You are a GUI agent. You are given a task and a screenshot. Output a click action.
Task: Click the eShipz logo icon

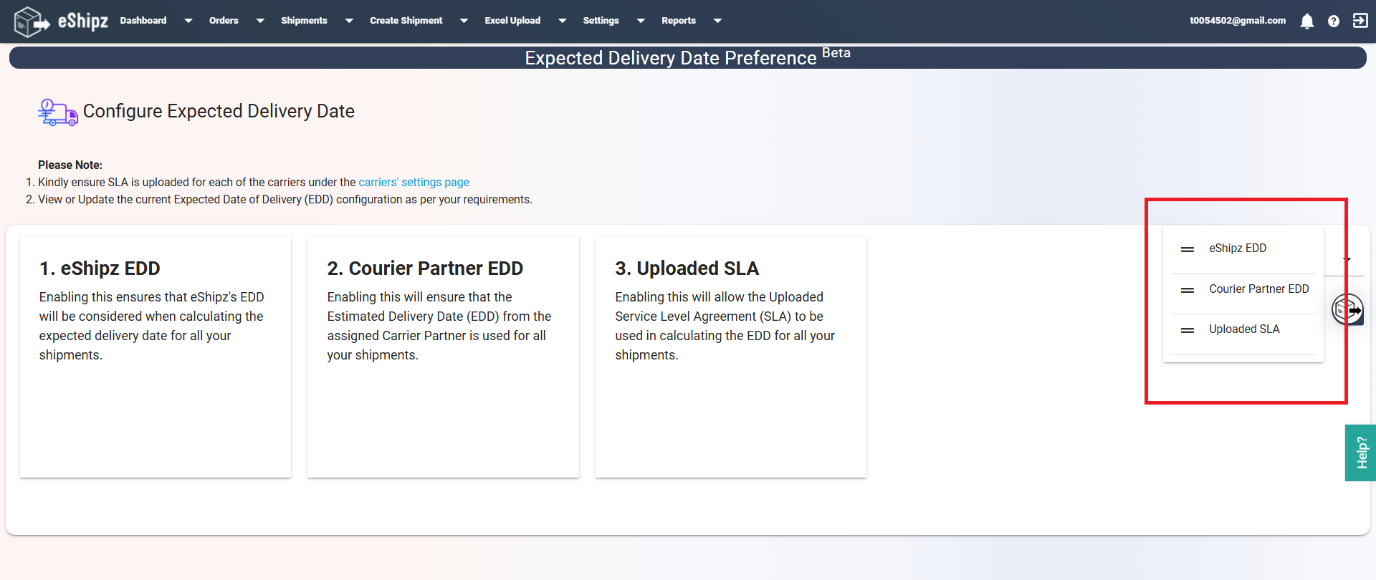coord(32,20)
